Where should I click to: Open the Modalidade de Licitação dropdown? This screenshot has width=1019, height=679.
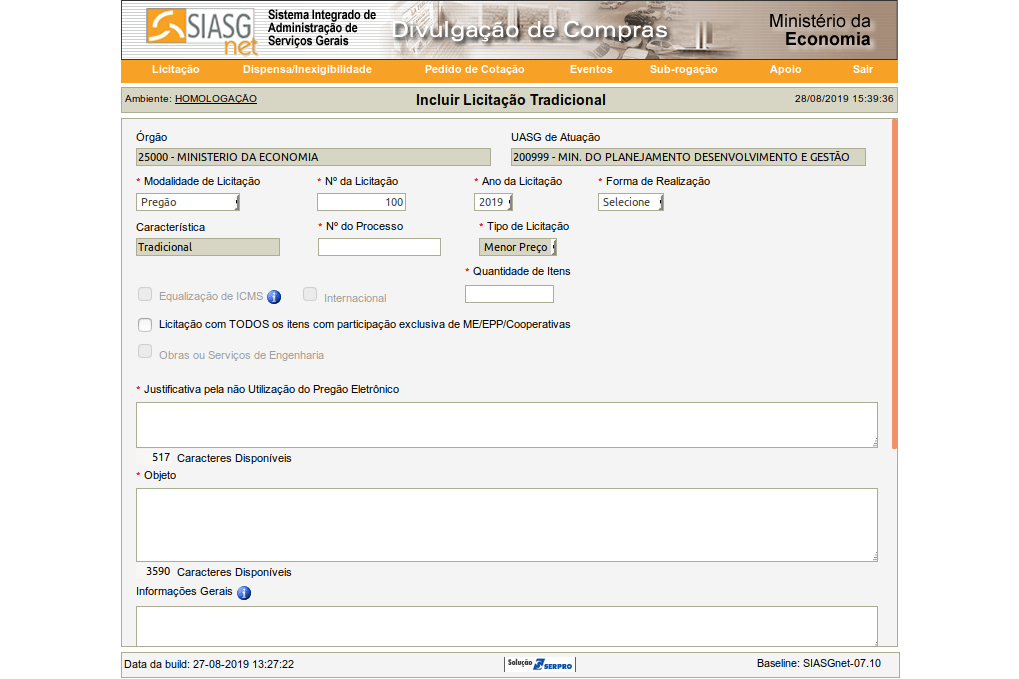point(188,202)
